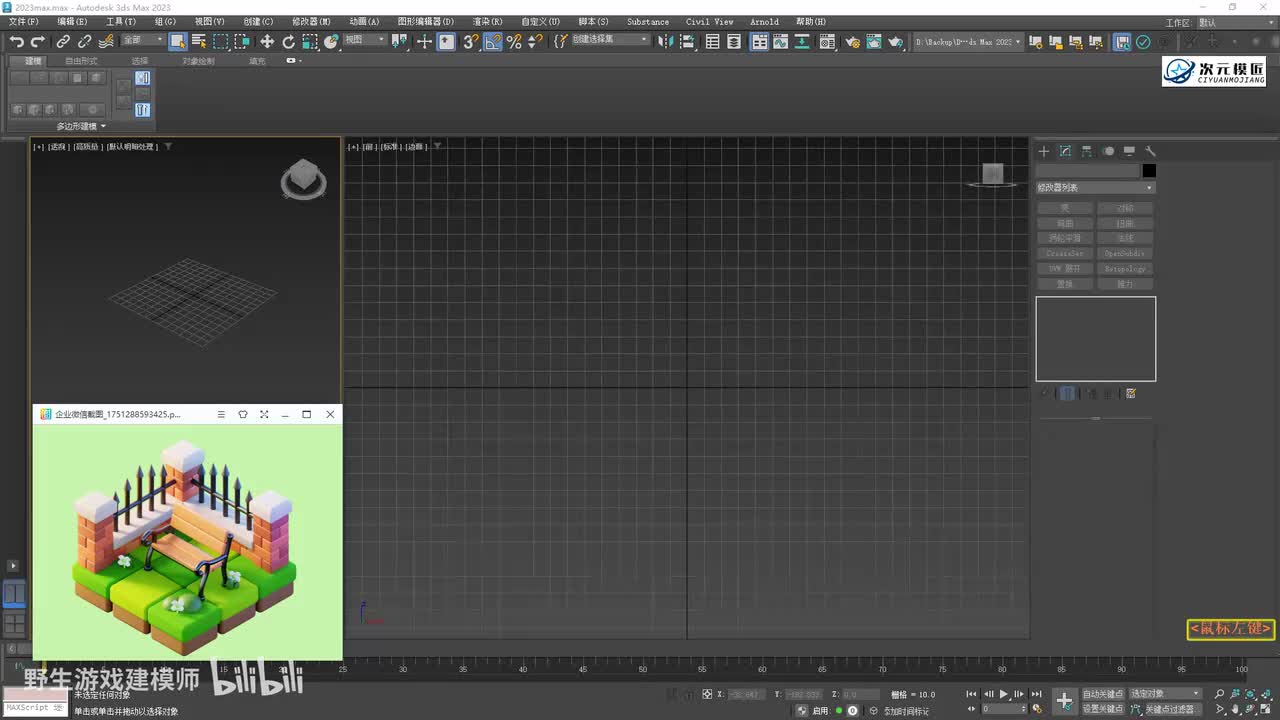
Task: Open the Rendered Frame Window icon
Action: click(874, 41)
